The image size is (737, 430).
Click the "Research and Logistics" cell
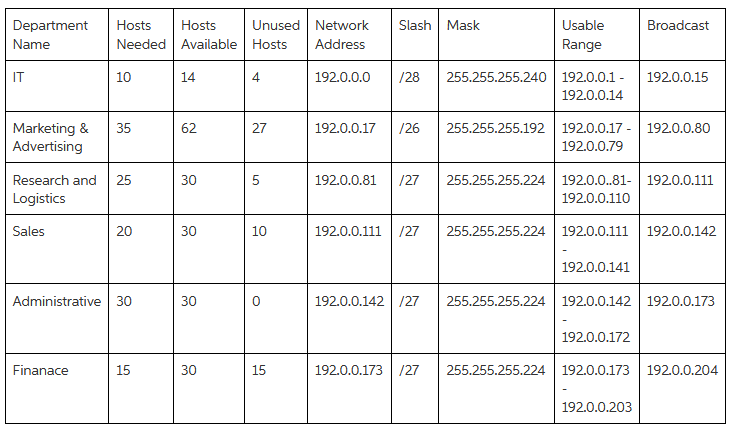pyautogui.click(x=55, y=189)
